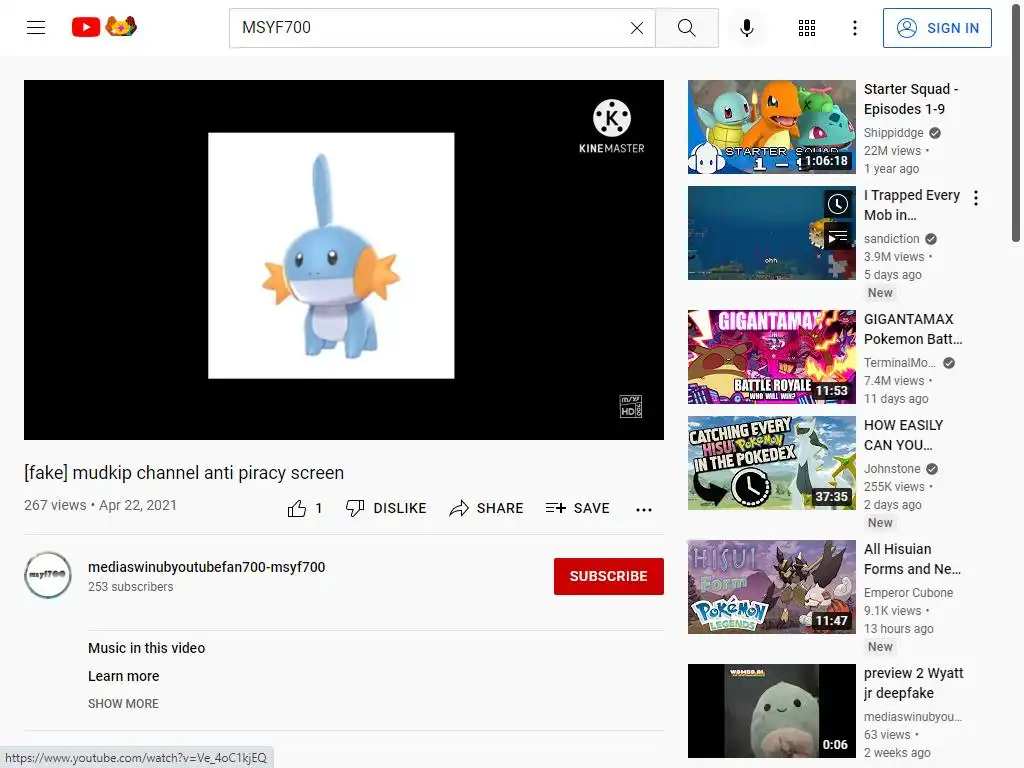This screenshot has width=1024, height=768.
Task: Search with your voice microphone
Action: [747, 27]
